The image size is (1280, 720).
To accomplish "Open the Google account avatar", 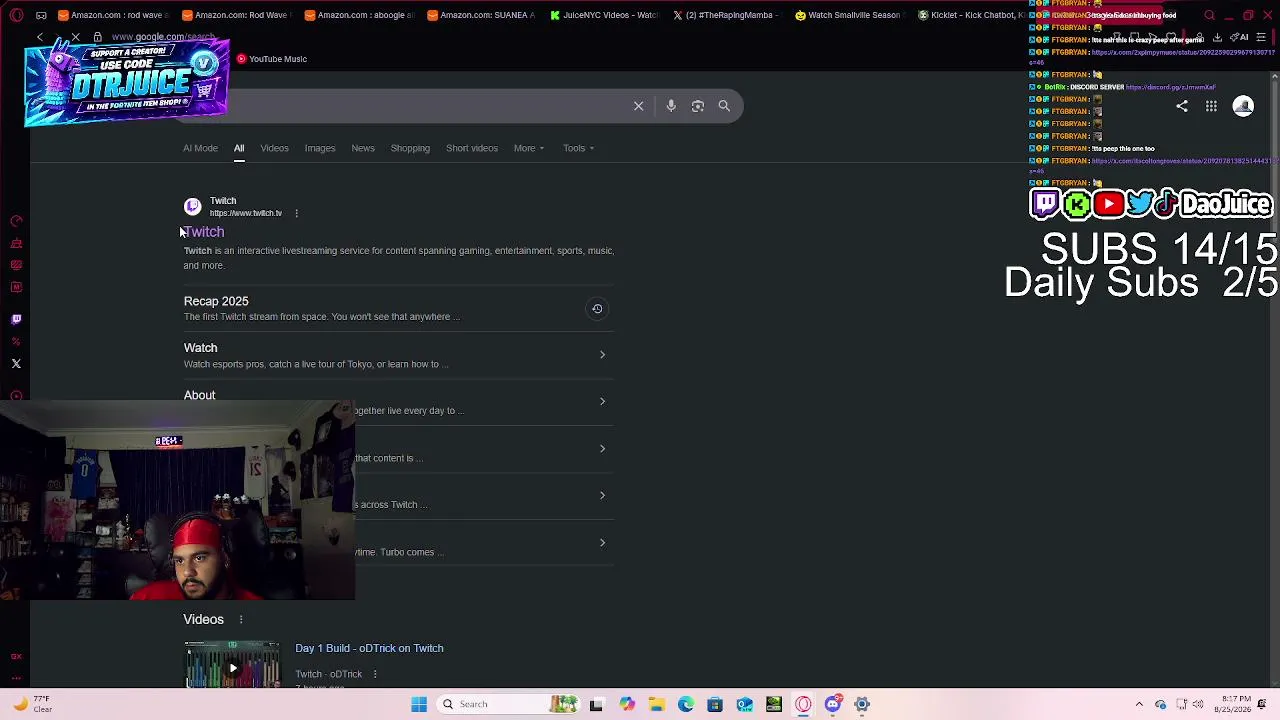I will tap(1243, 106).
